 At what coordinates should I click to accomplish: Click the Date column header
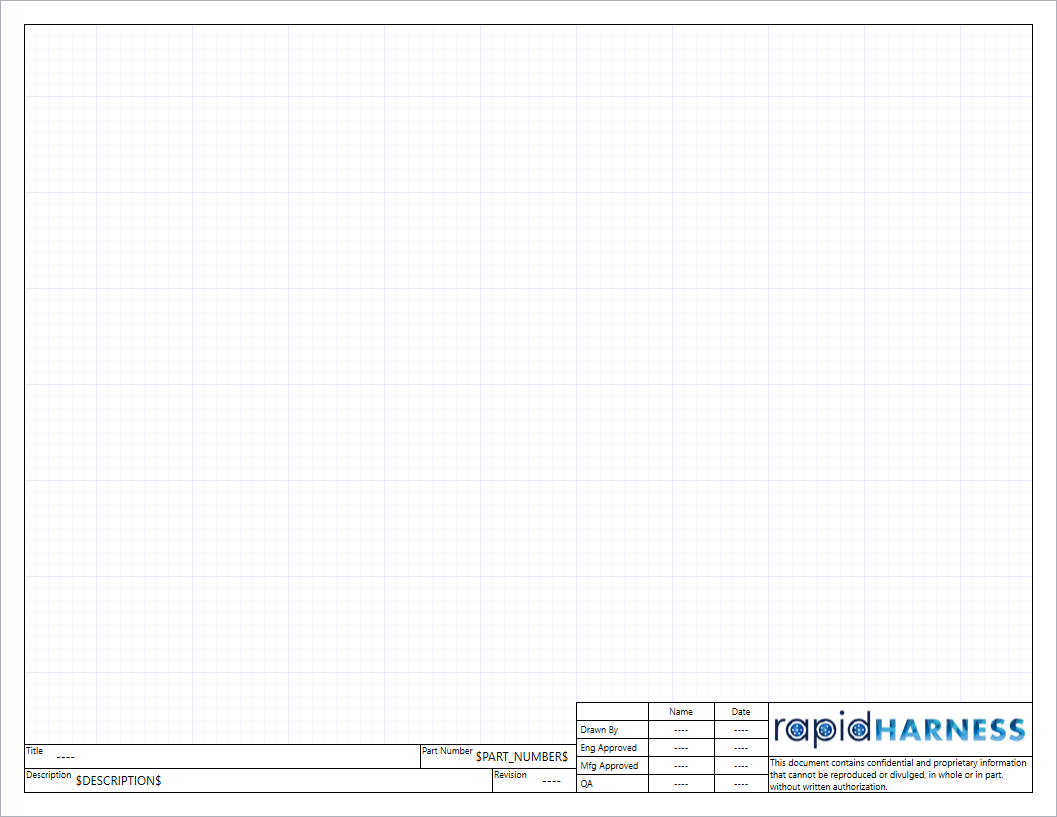click(741, 712)
